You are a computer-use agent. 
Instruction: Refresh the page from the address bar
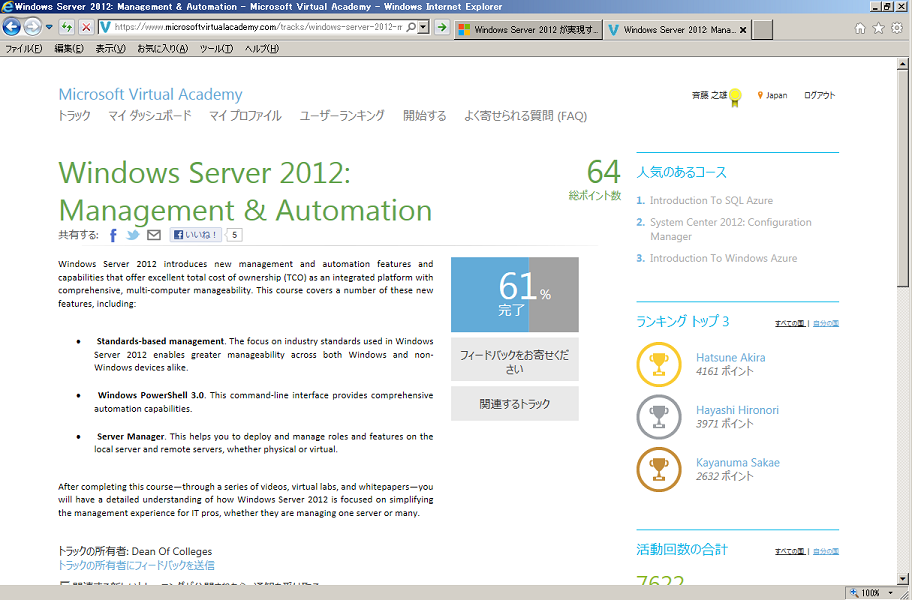66,27
